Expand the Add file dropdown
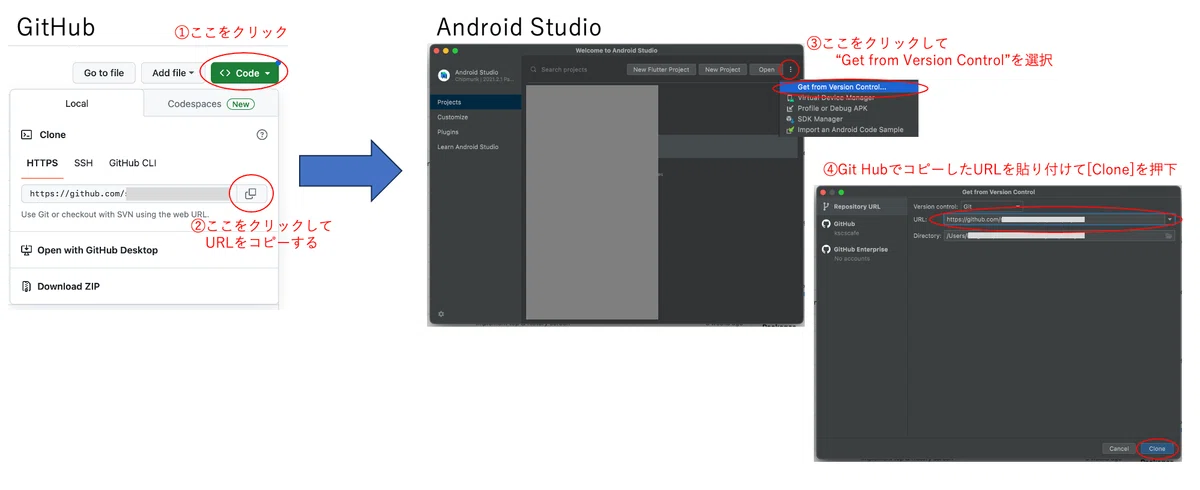The image size is (1200, 490). click(x=173, y=73)
